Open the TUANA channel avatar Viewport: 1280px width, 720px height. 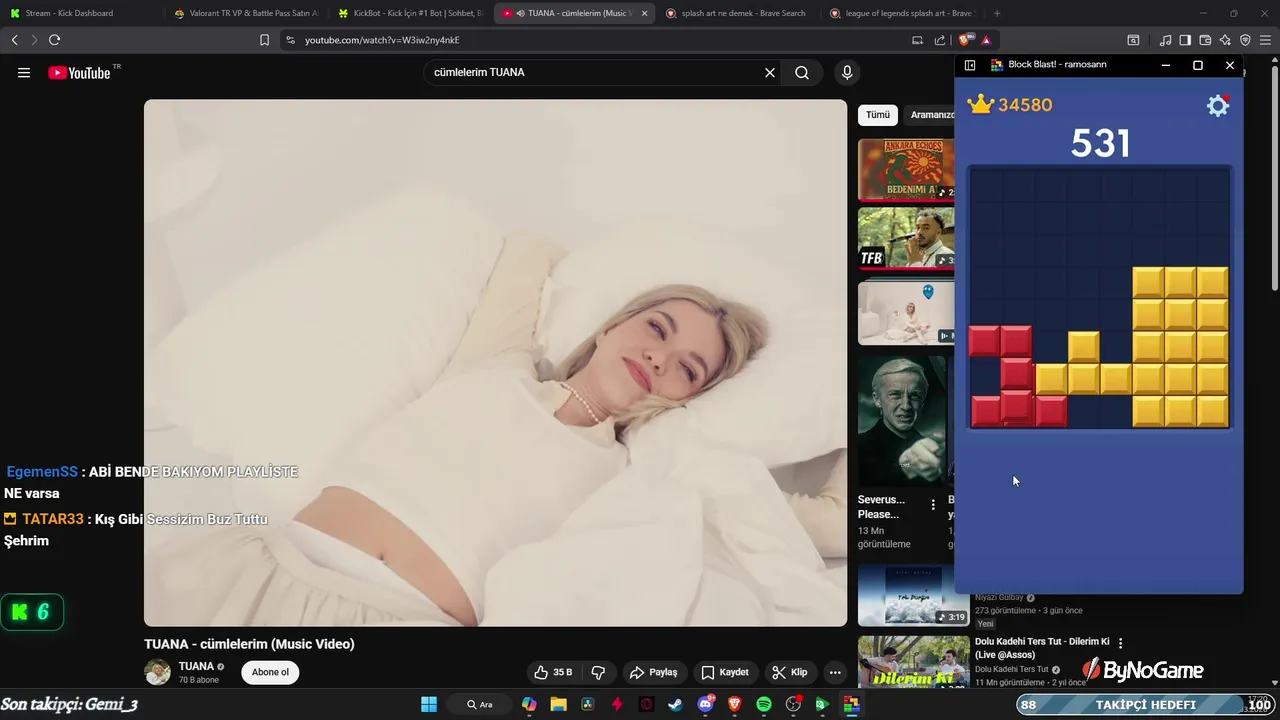point(158,672)
